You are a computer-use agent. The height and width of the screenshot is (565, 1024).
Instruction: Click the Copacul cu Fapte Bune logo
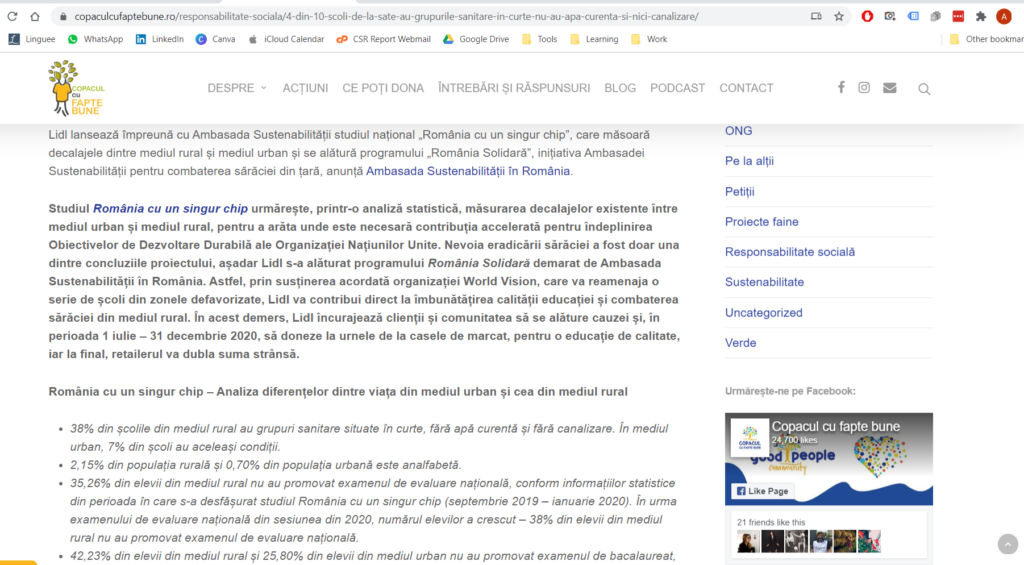point(76,88)
